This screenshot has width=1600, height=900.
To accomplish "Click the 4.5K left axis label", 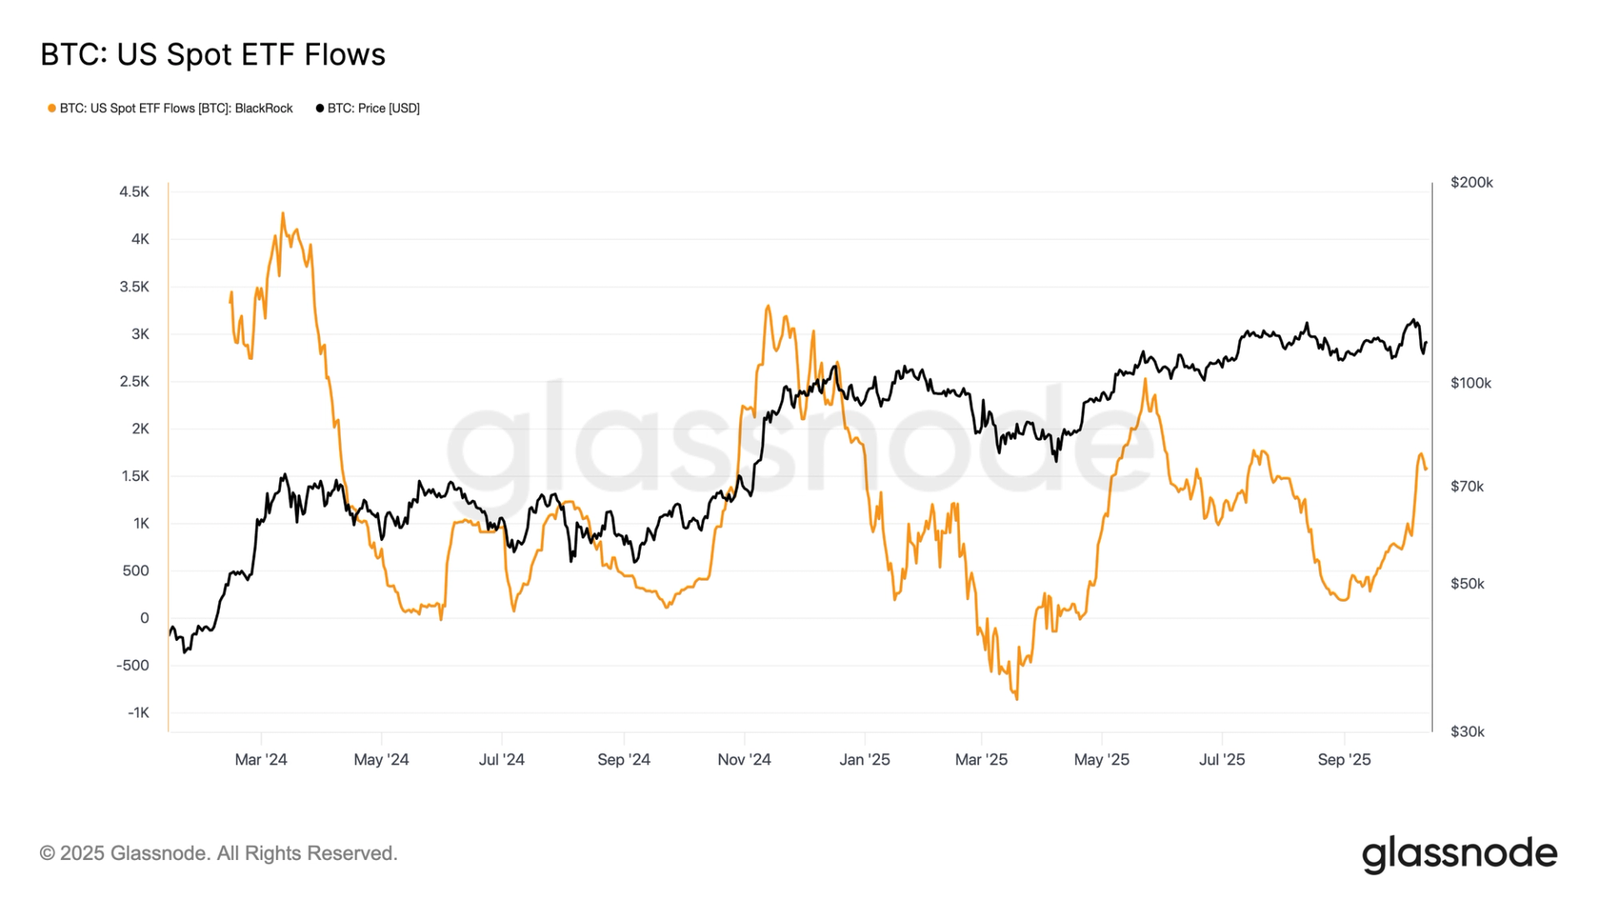I will tap(133, 192).
